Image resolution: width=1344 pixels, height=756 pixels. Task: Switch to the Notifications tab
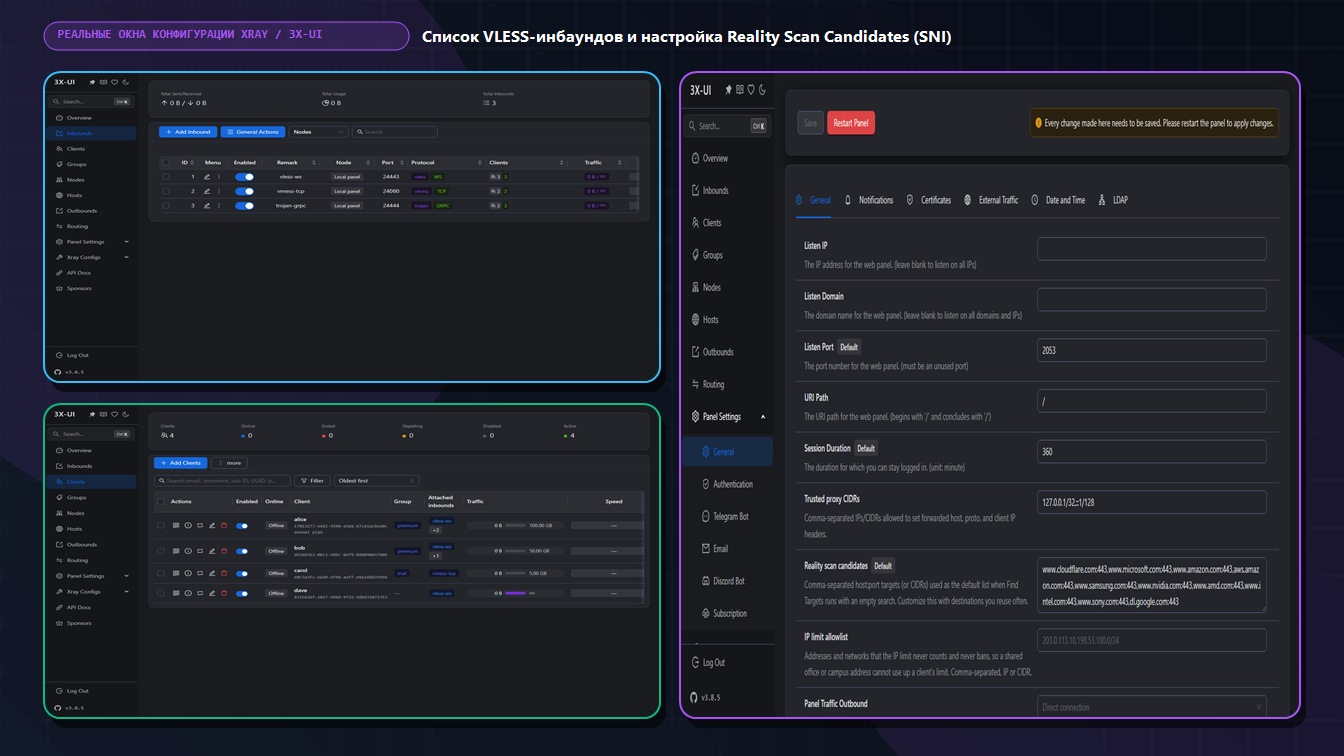point(869,200)
